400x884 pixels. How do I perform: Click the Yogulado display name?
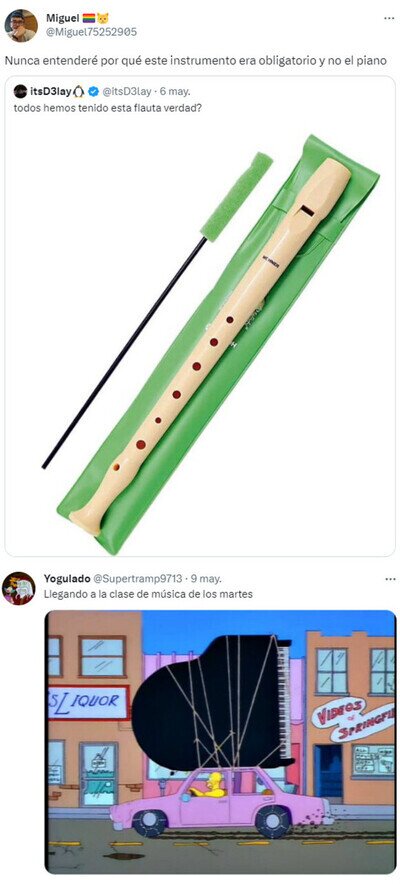[x=66, y=578]
